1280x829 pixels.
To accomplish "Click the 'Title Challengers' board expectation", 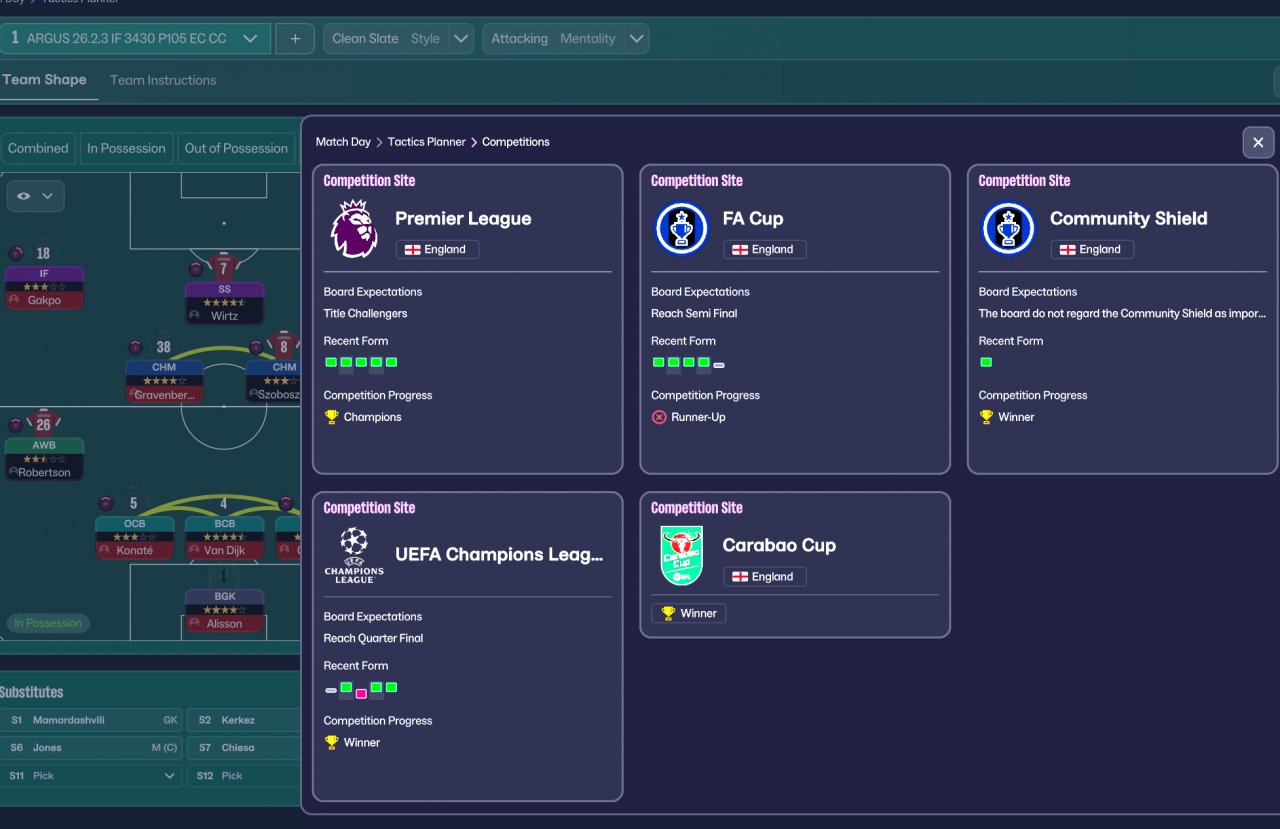I will 365,314.
